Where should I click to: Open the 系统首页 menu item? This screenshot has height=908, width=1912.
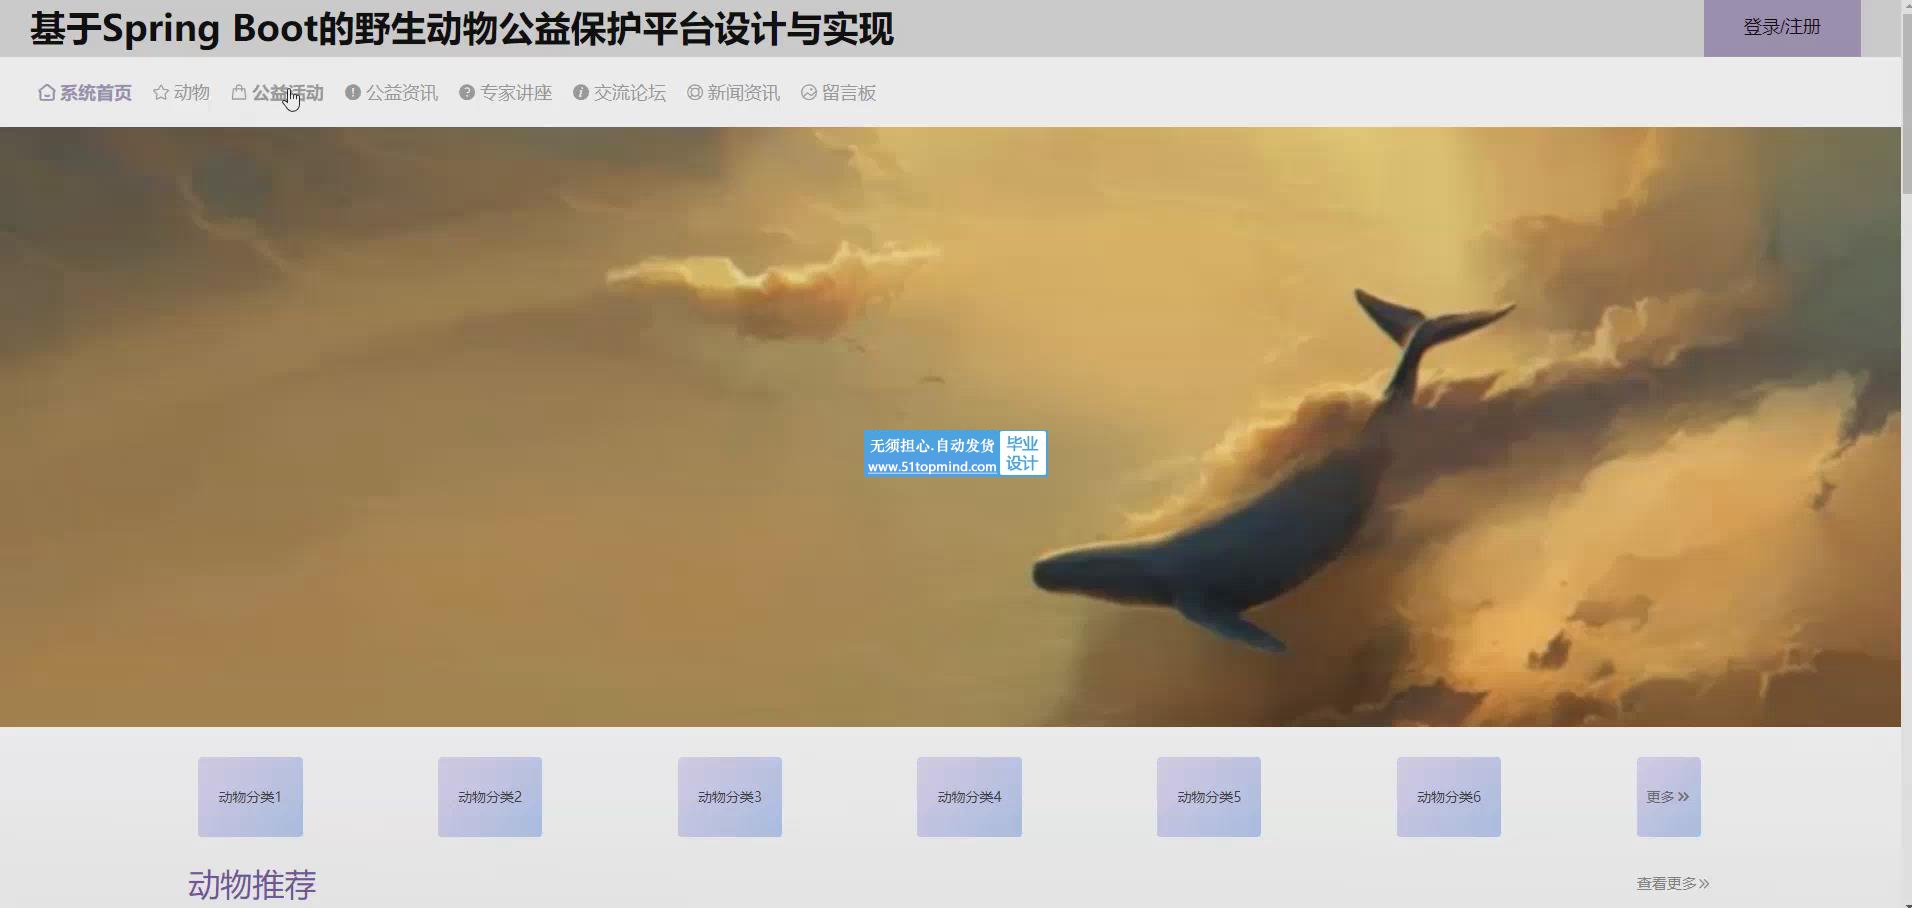point(85,93)
